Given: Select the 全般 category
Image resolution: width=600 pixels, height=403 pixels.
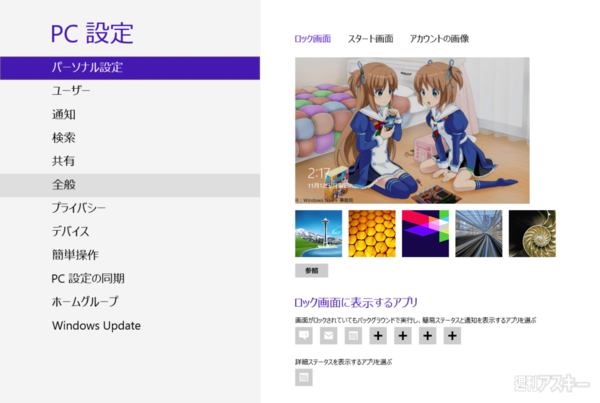Looking at the screenshot, I should 130,185.
